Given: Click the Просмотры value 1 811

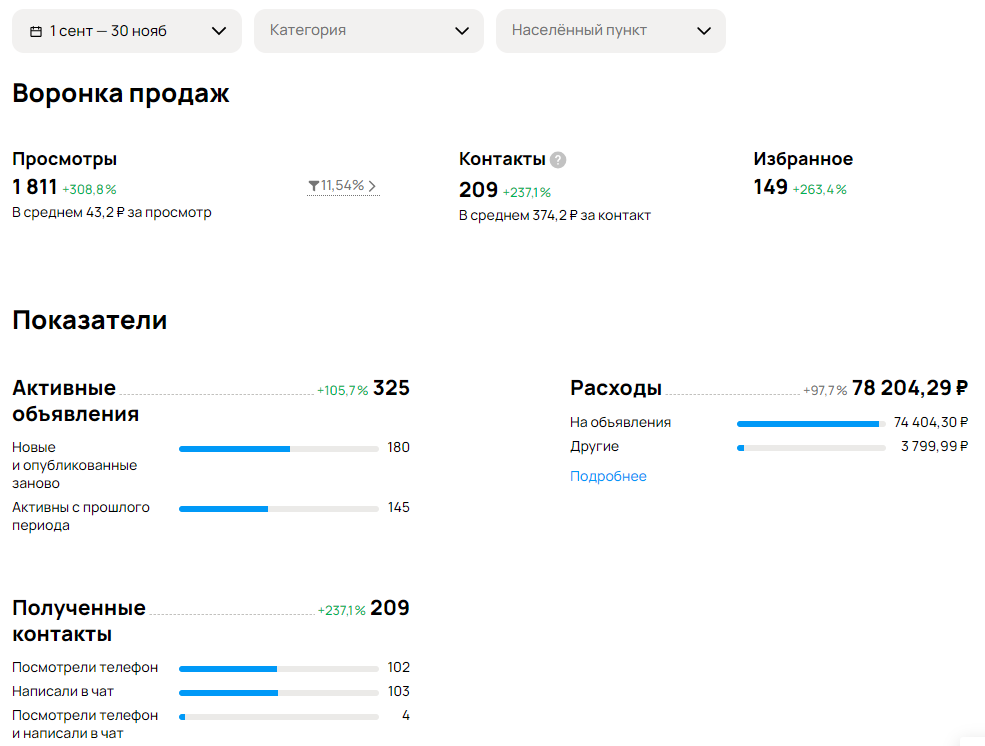Looking at the screenshot, I should 35,187.
